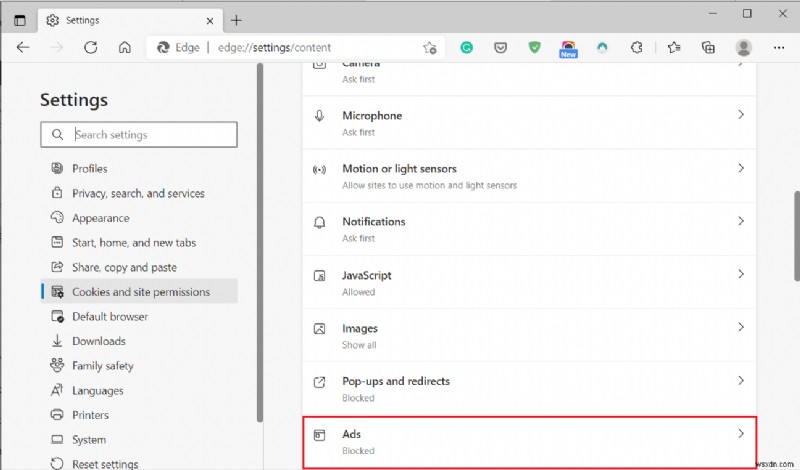Expand the Notifications permission chevron
Screen dimensions: 800x470
tap(741, 221)
